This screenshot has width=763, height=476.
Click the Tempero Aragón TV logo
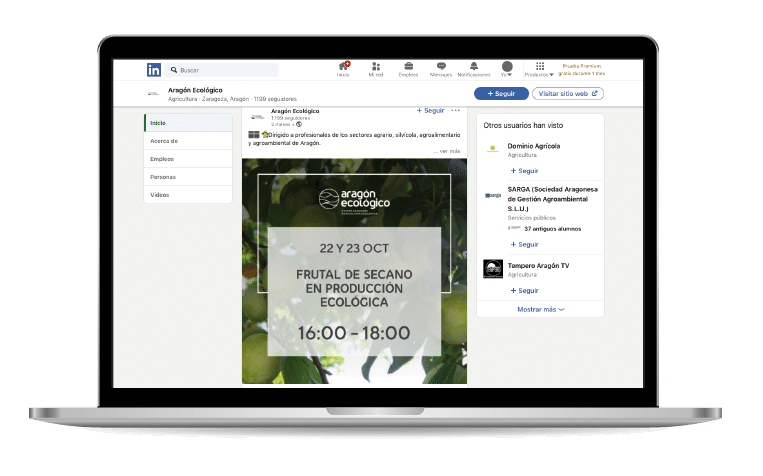click(x=492, y=268)
